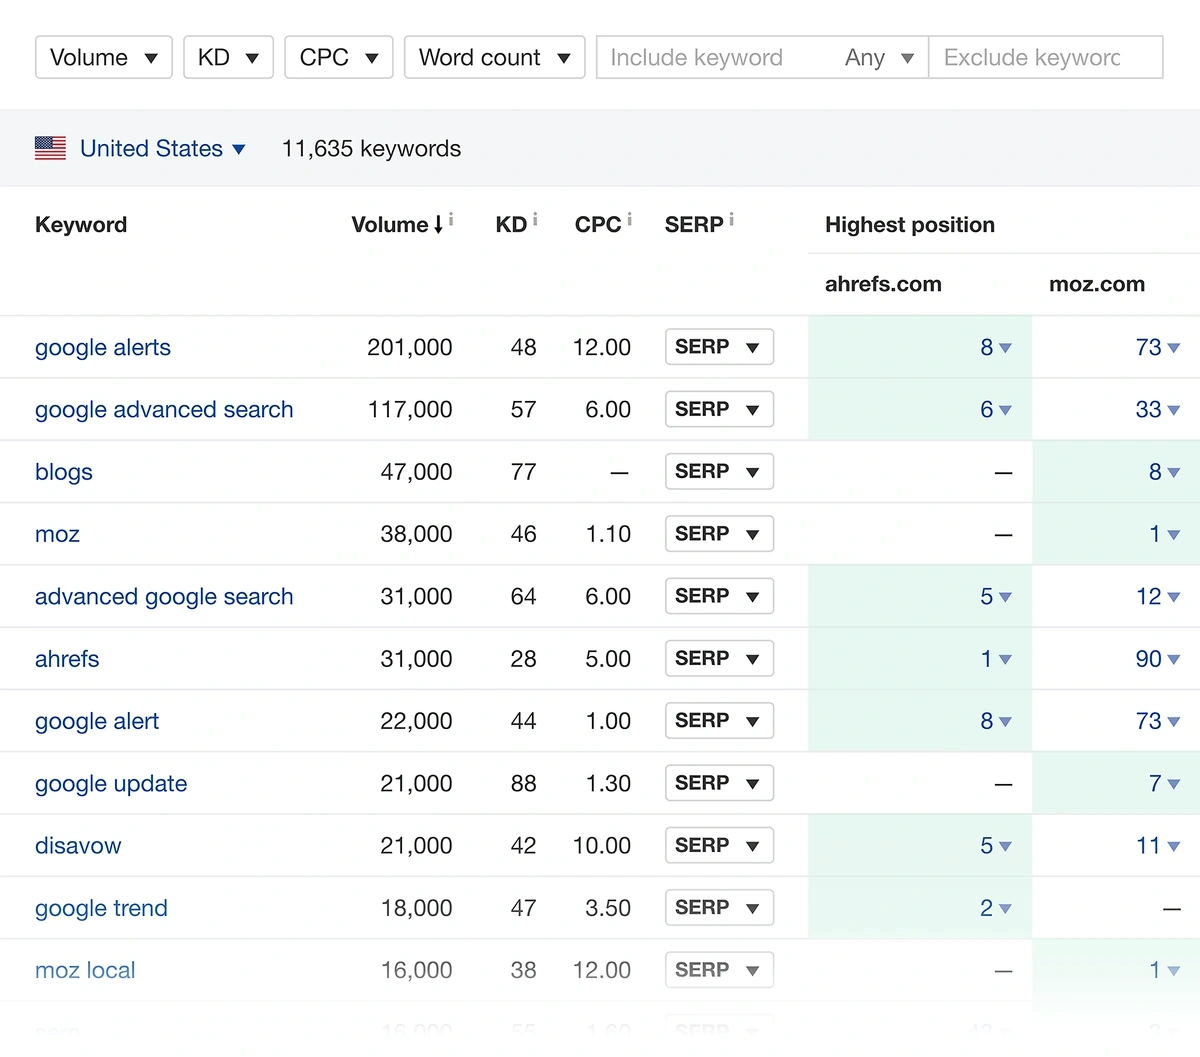Image resolution: width=1200 pixels, height=1057 pixels.
Task: Open the advanced google search keyword link
Action: click(164, 596)
